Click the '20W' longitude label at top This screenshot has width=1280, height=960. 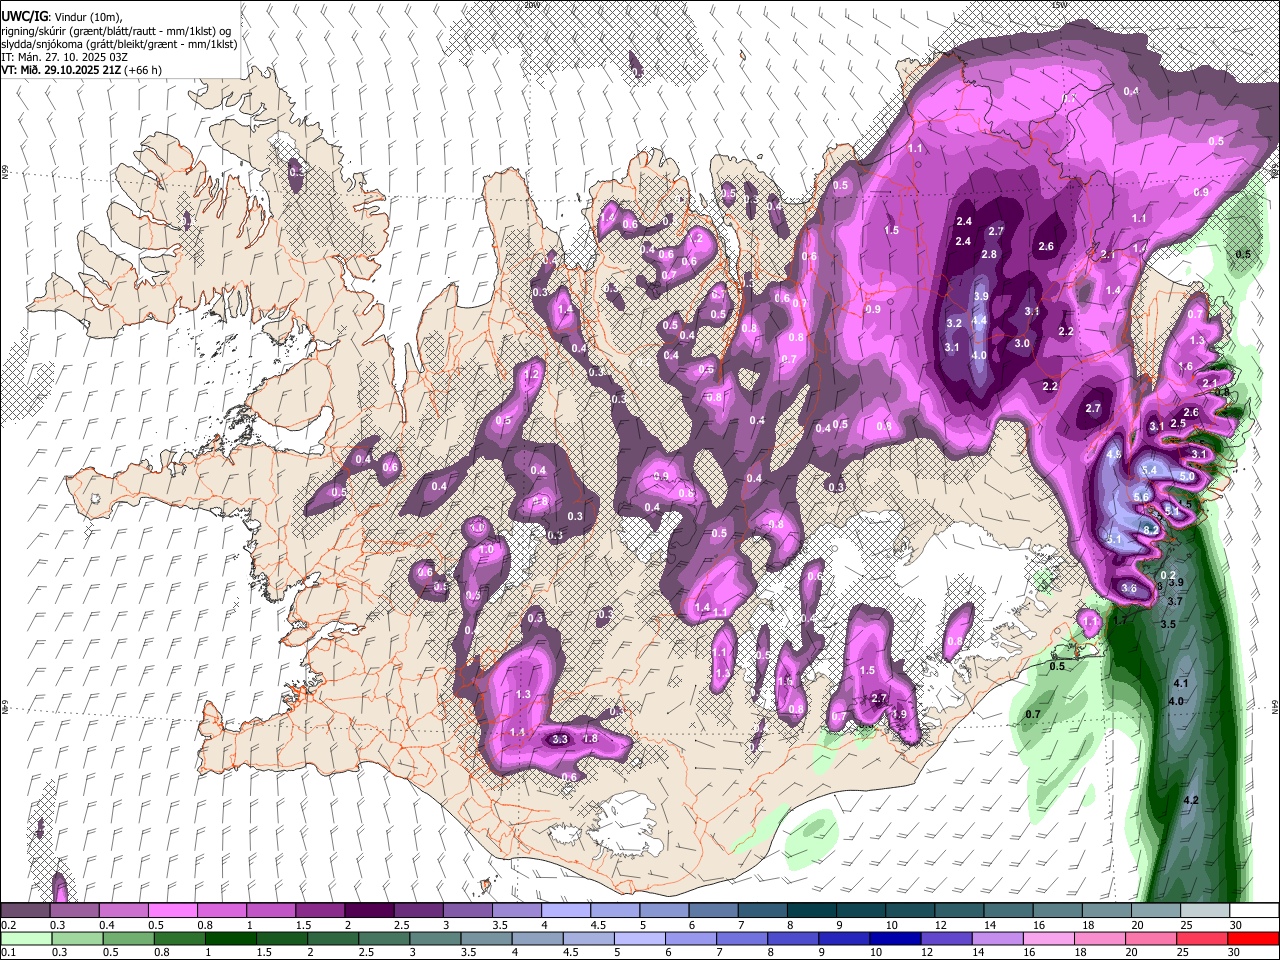coord(531,4)
